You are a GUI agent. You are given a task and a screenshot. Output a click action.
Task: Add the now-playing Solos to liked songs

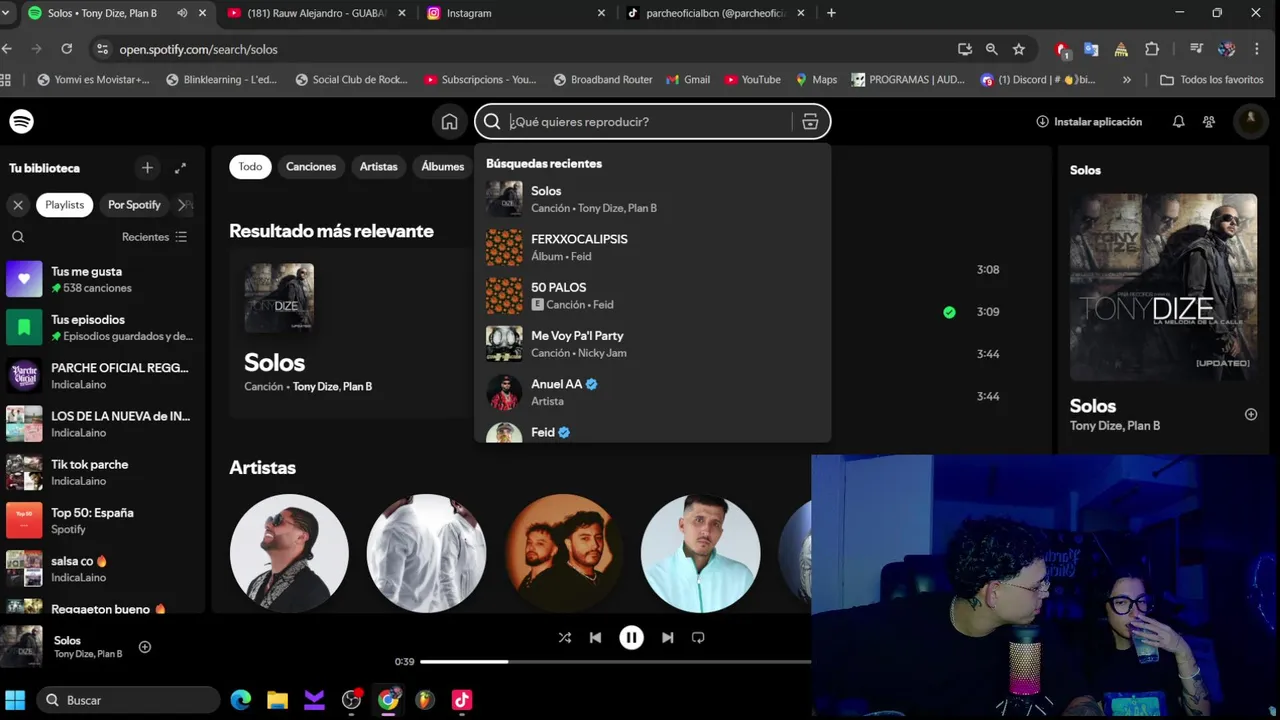point(145,647)
